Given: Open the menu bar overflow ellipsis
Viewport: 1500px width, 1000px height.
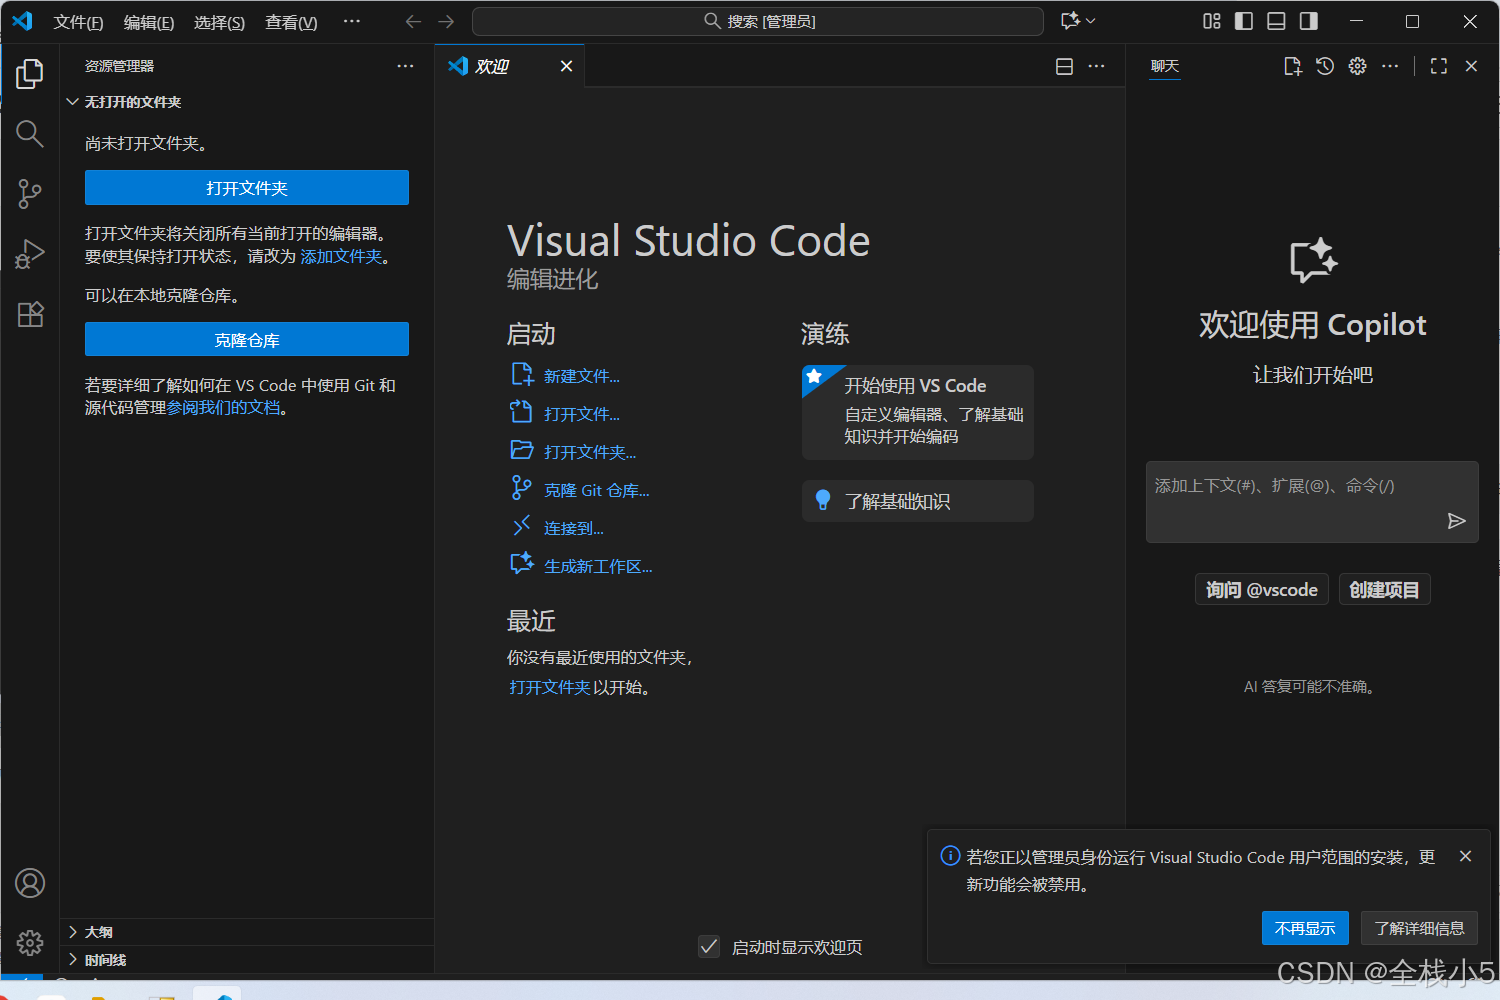Looking at the screenshot, I should tap(352, 21).
